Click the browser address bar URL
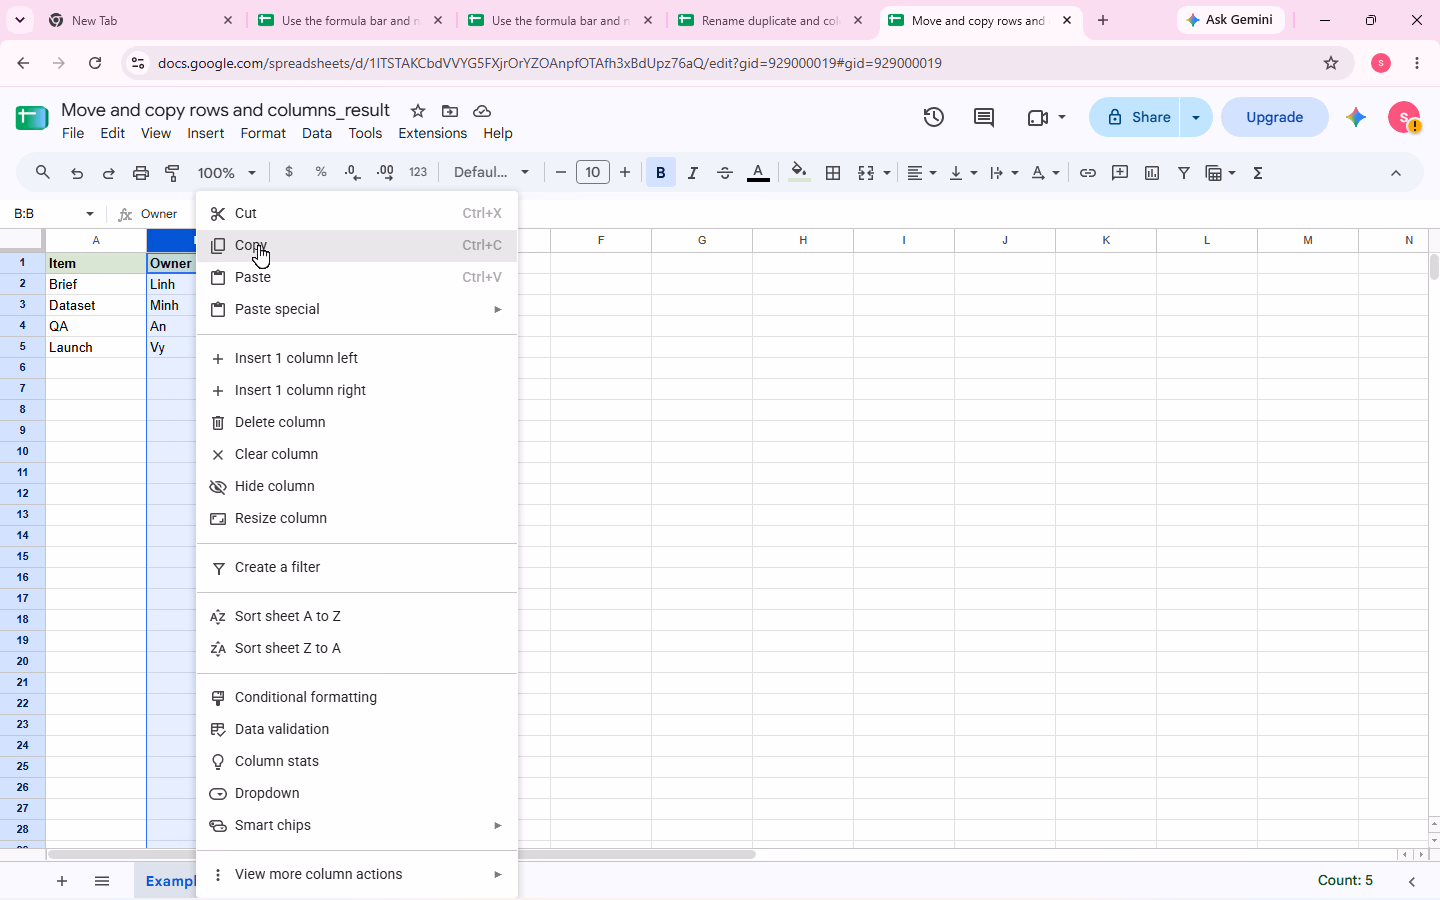This screenshot has height=900, width=1440. click(550, 63)
